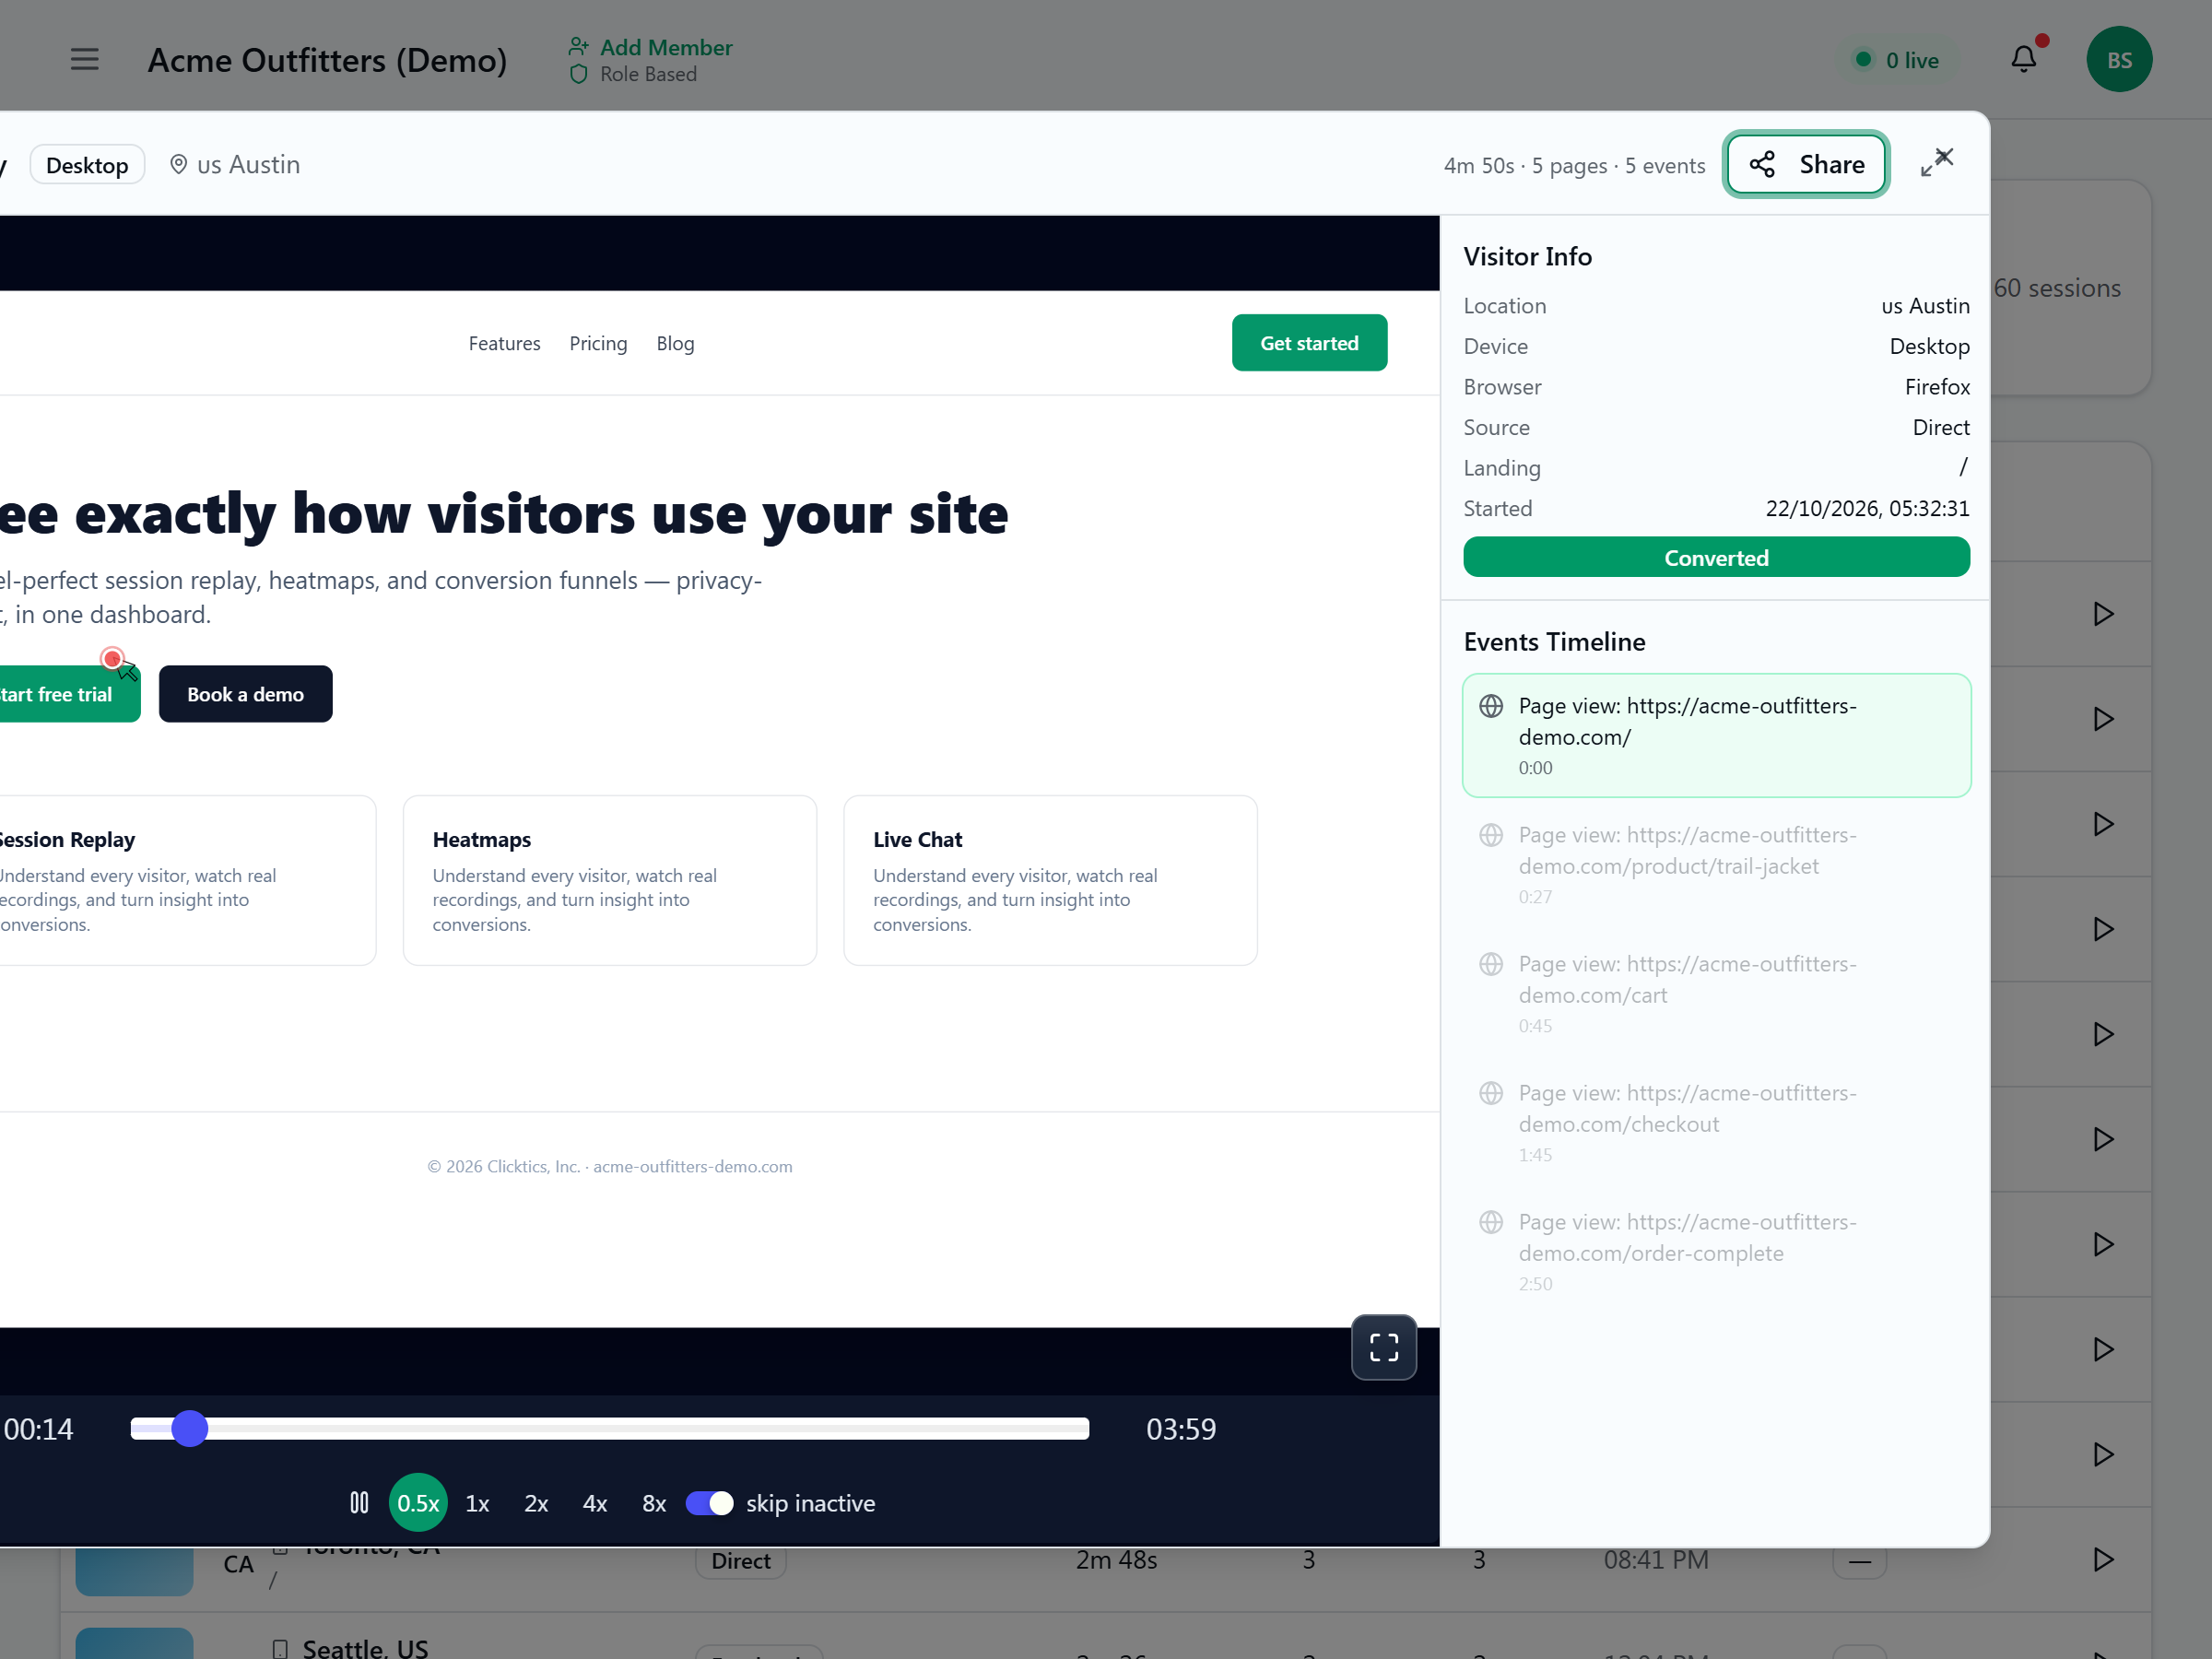Image resolution: width=2212 pixels, height=1659 pixels.
Task: Set playback speed to 2x
Action: click(536, 1502)
